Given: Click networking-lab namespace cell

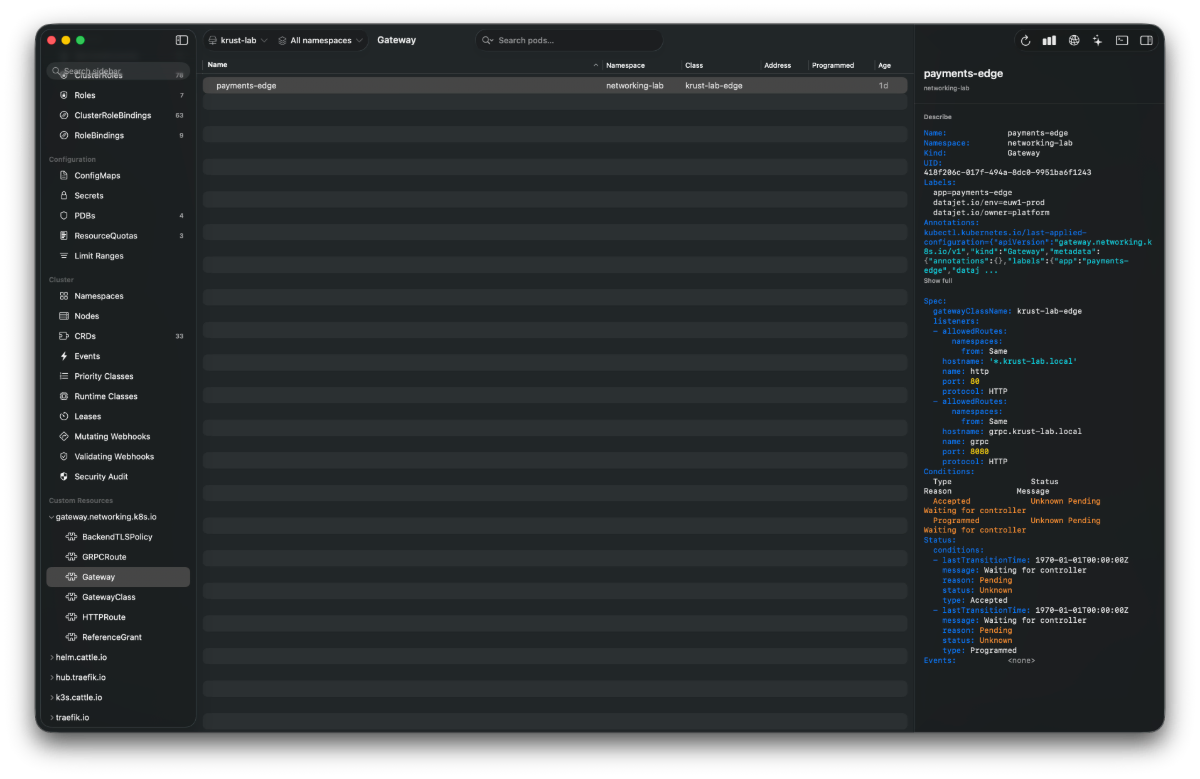Looking at the screenshot, I should coord(634,86).
